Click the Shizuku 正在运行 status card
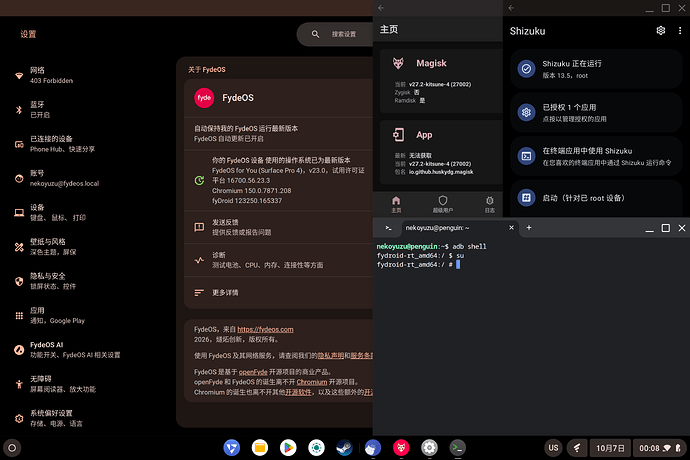Image resolution: width=690 pixels, height=460 pixels. tap(596, 69)
